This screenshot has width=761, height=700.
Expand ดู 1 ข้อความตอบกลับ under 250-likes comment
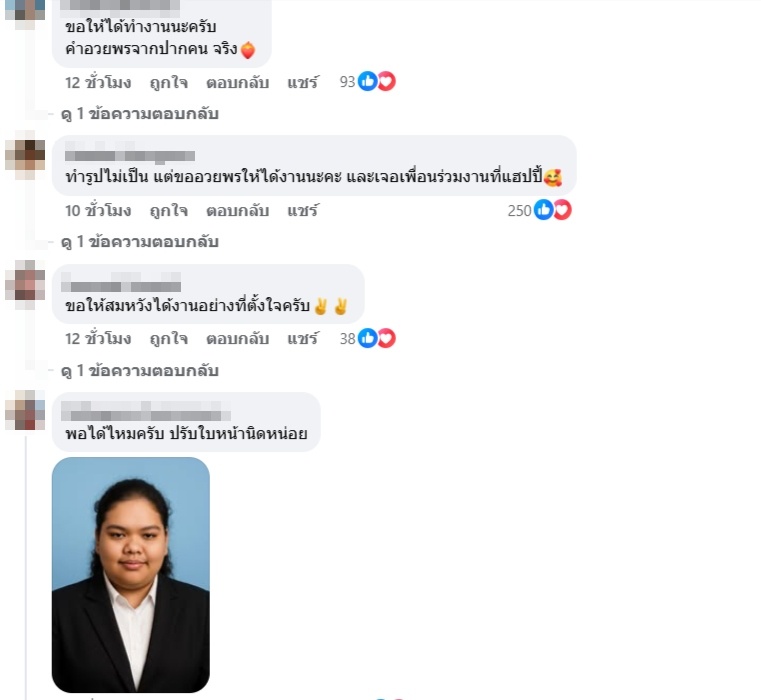pyautogui.click(x=140, y=242)
